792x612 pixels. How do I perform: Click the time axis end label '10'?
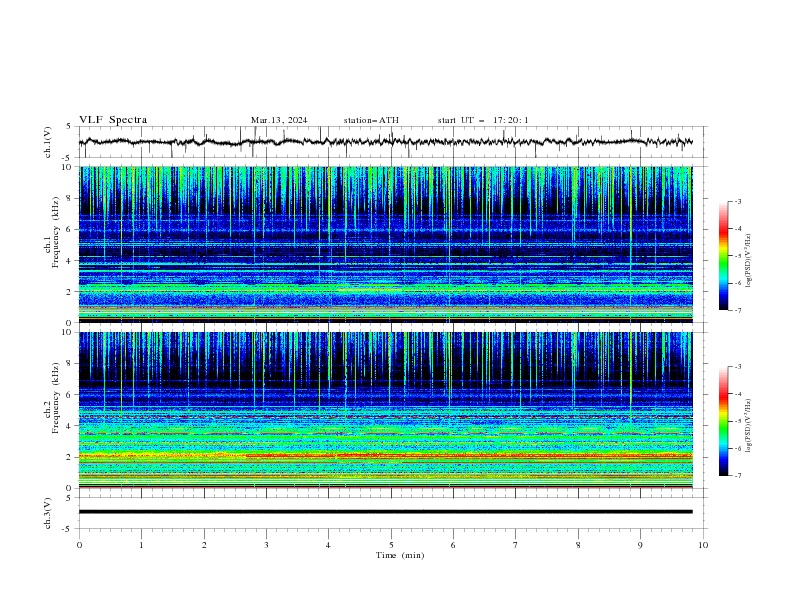click(x=703, y=545)
